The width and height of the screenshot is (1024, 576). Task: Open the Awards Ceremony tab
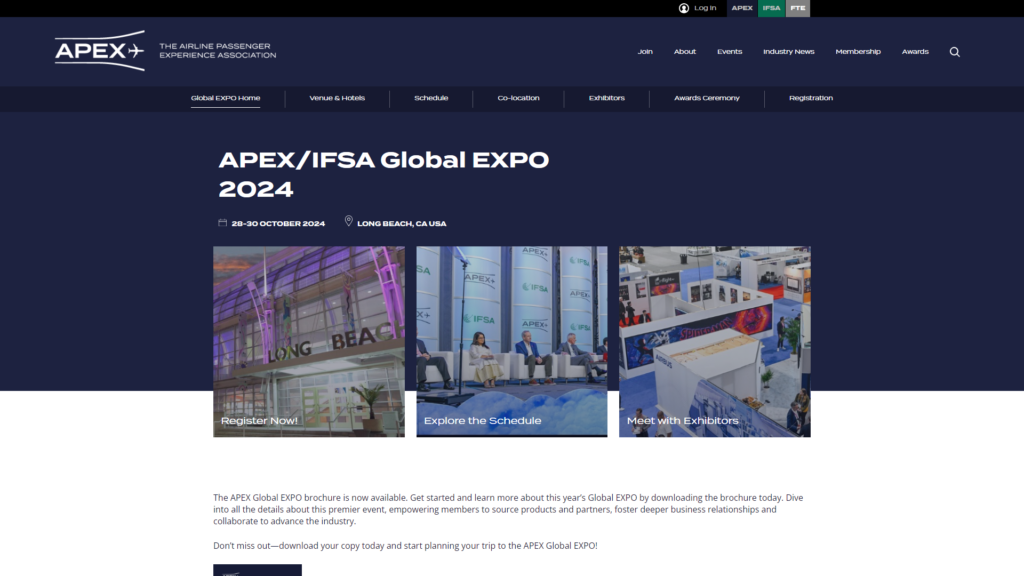tap(707, 98)
